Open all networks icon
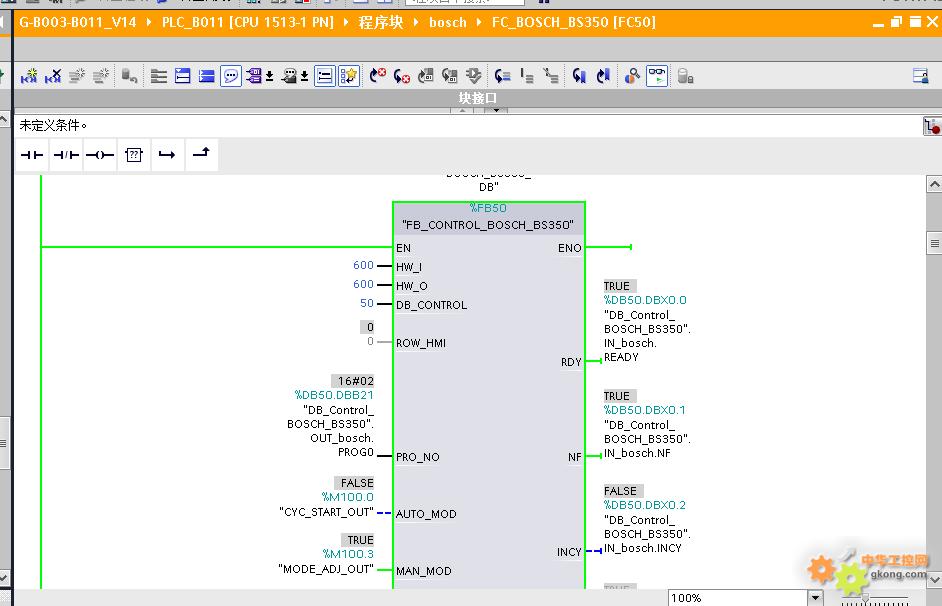The height and width of the screenshot is (606, 942). click(x=159, y=76)
